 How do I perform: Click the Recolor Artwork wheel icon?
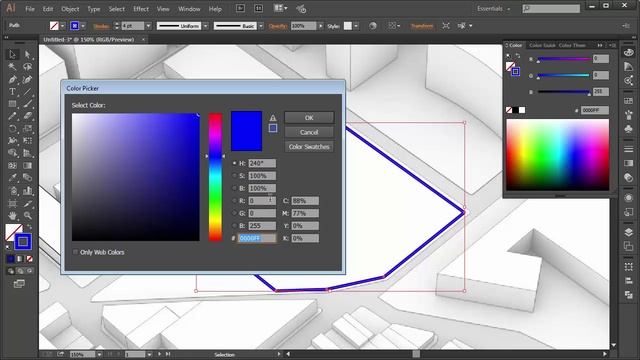(373, 26)
